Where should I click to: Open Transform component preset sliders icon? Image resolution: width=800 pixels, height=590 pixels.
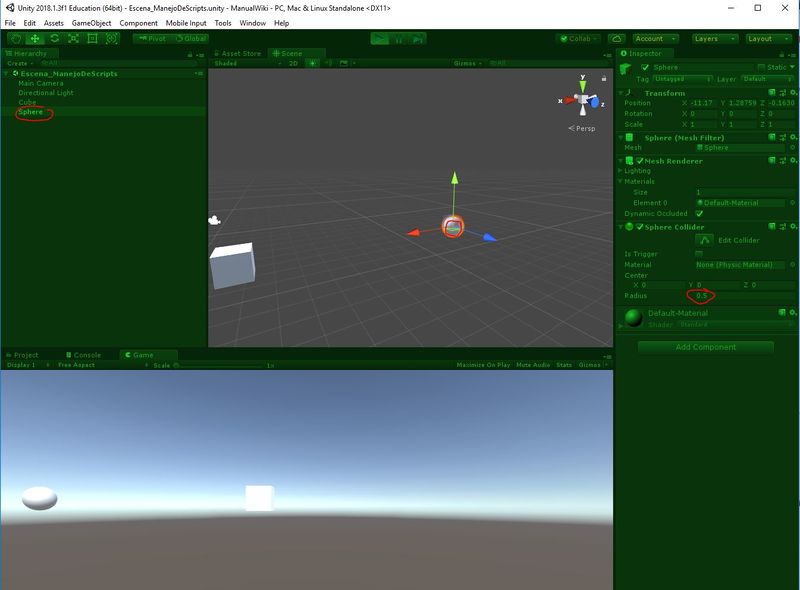pos(783,93)
